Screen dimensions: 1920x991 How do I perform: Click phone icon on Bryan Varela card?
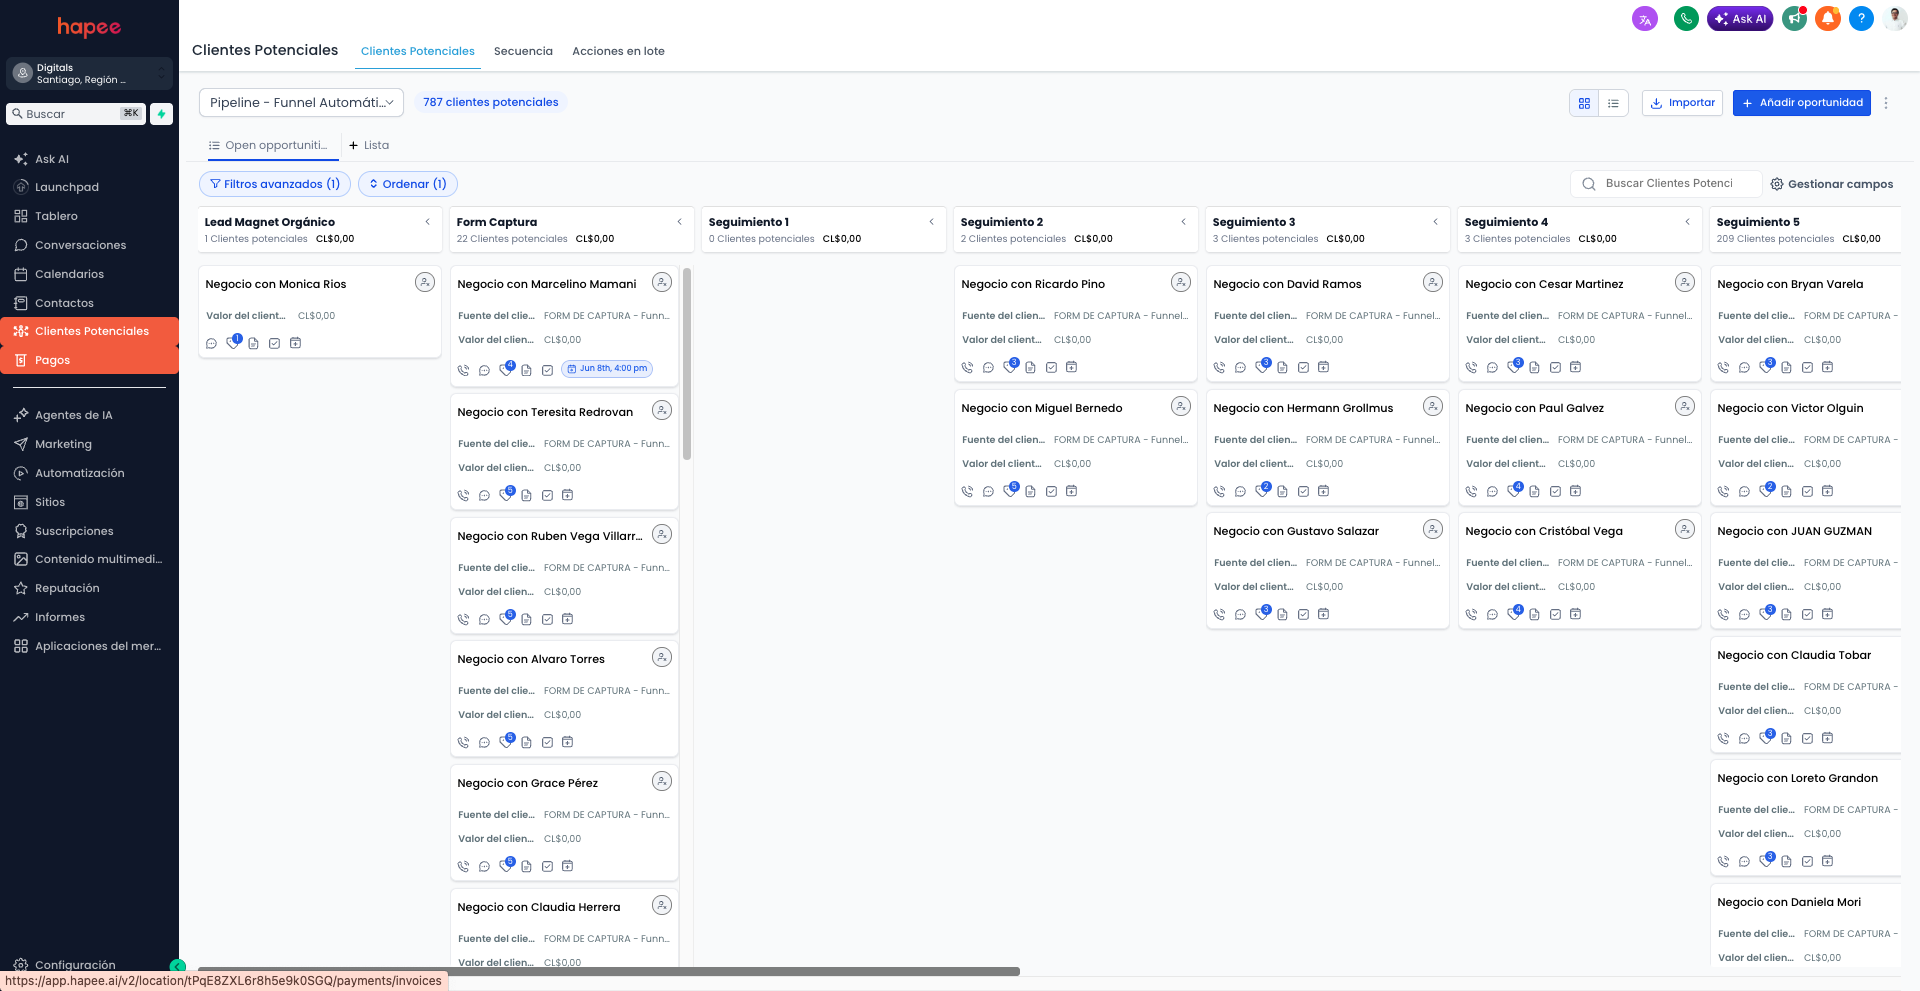point(1723,367)
